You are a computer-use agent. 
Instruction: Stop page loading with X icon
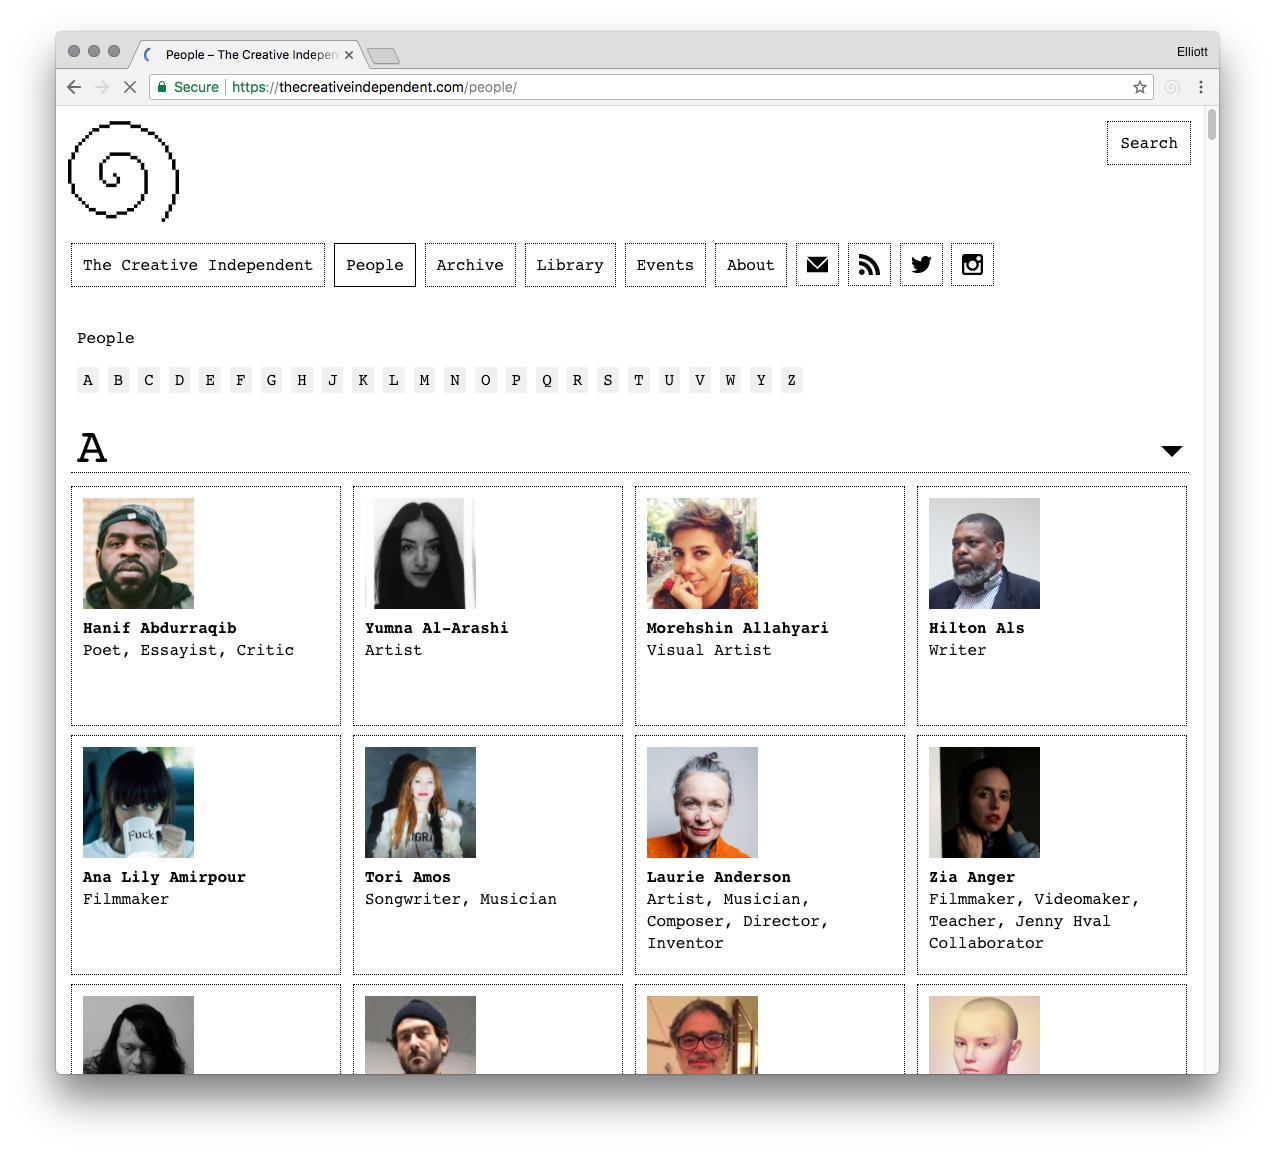coord(129,87)
